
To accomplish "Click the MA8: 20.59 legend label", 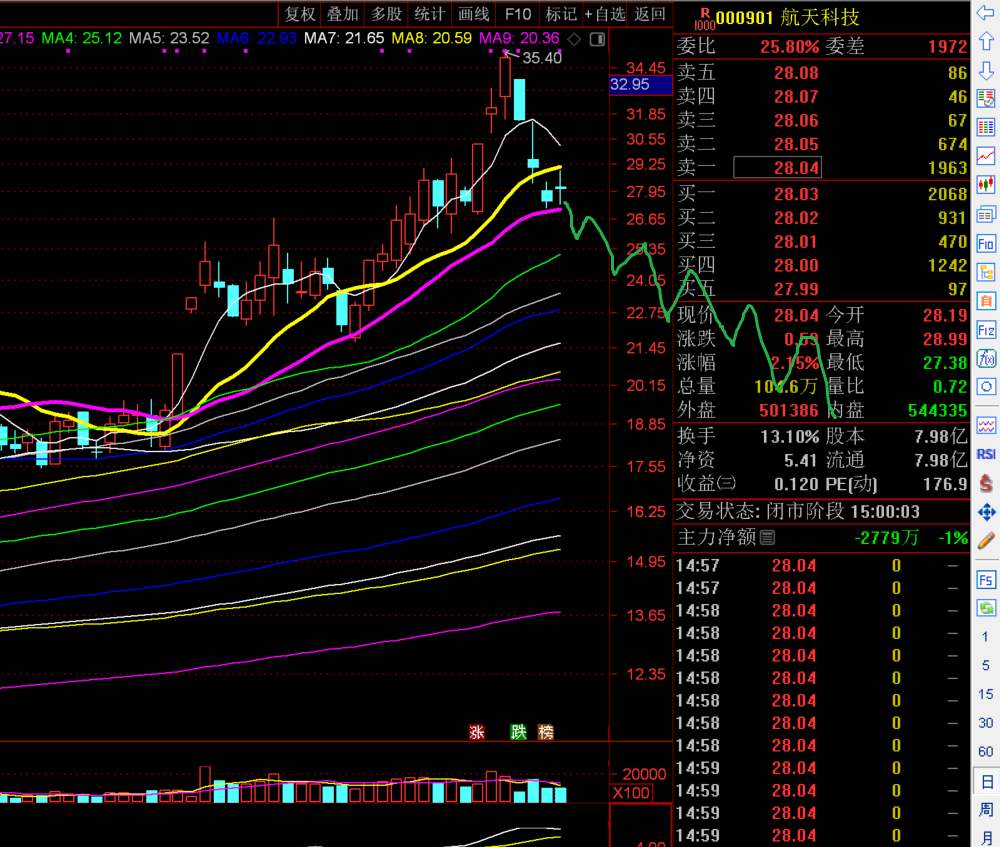I will (x=432, y=38).
